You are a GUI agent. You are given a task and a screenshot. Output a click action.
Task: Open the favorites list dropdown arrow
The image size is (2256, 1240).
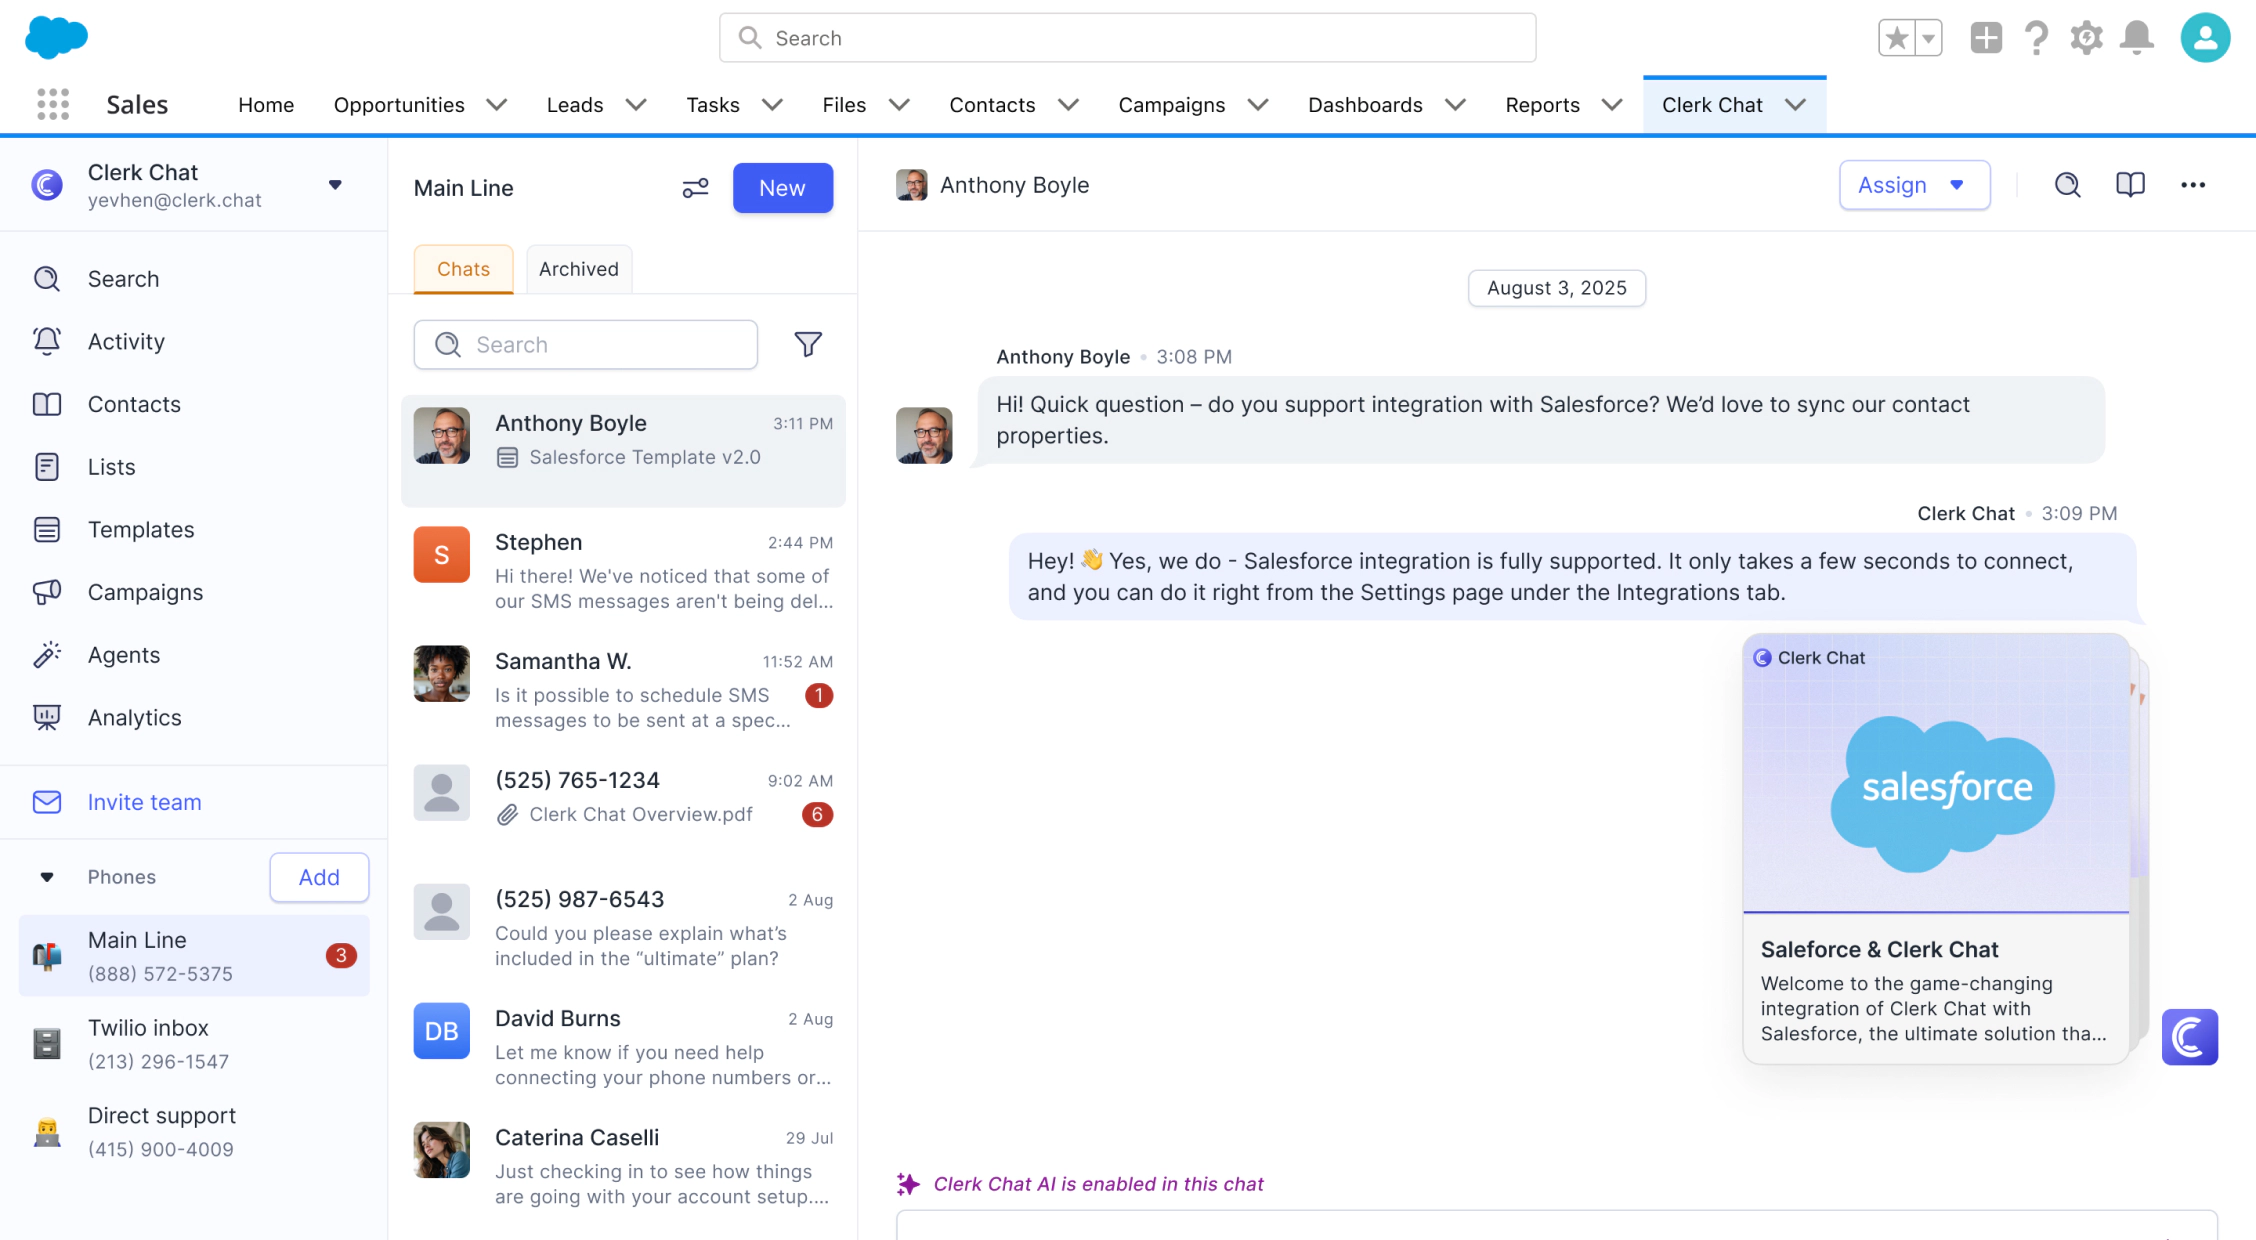[x=1929, y=38]
